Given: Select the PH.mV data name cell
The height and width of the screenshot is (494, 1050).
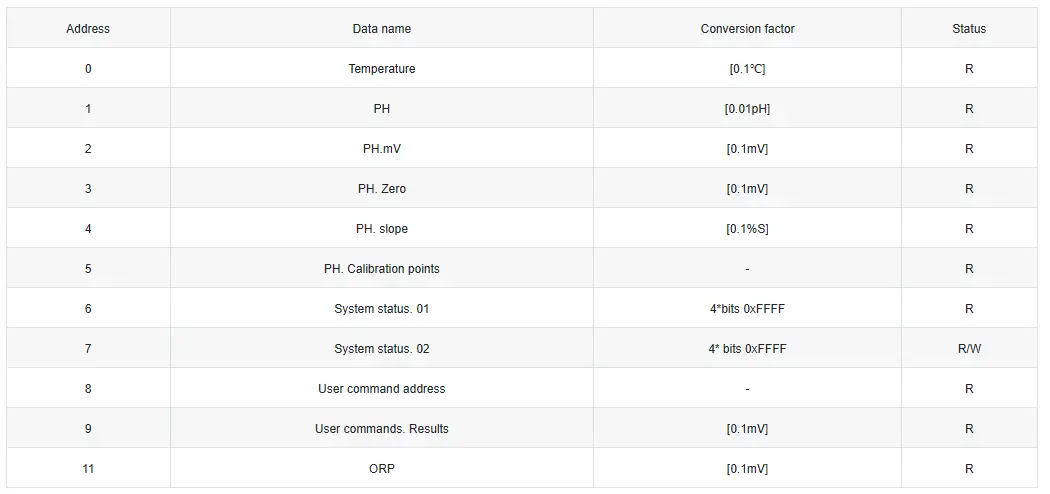Looking at the screenshot, I should tap(382, 149).
